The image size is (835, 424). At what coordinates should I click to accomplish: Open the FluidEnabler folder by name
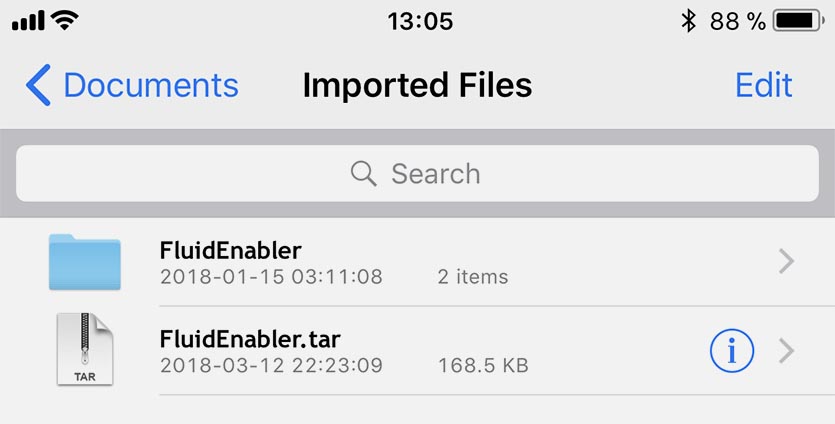coord(230,249)
